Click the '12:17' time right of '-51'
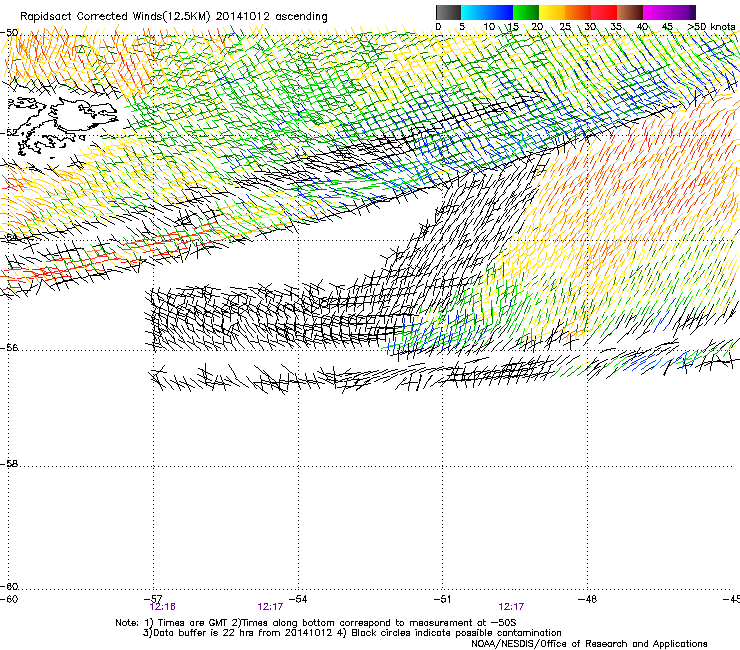740x650 pixels. click(x=511, y=607)
